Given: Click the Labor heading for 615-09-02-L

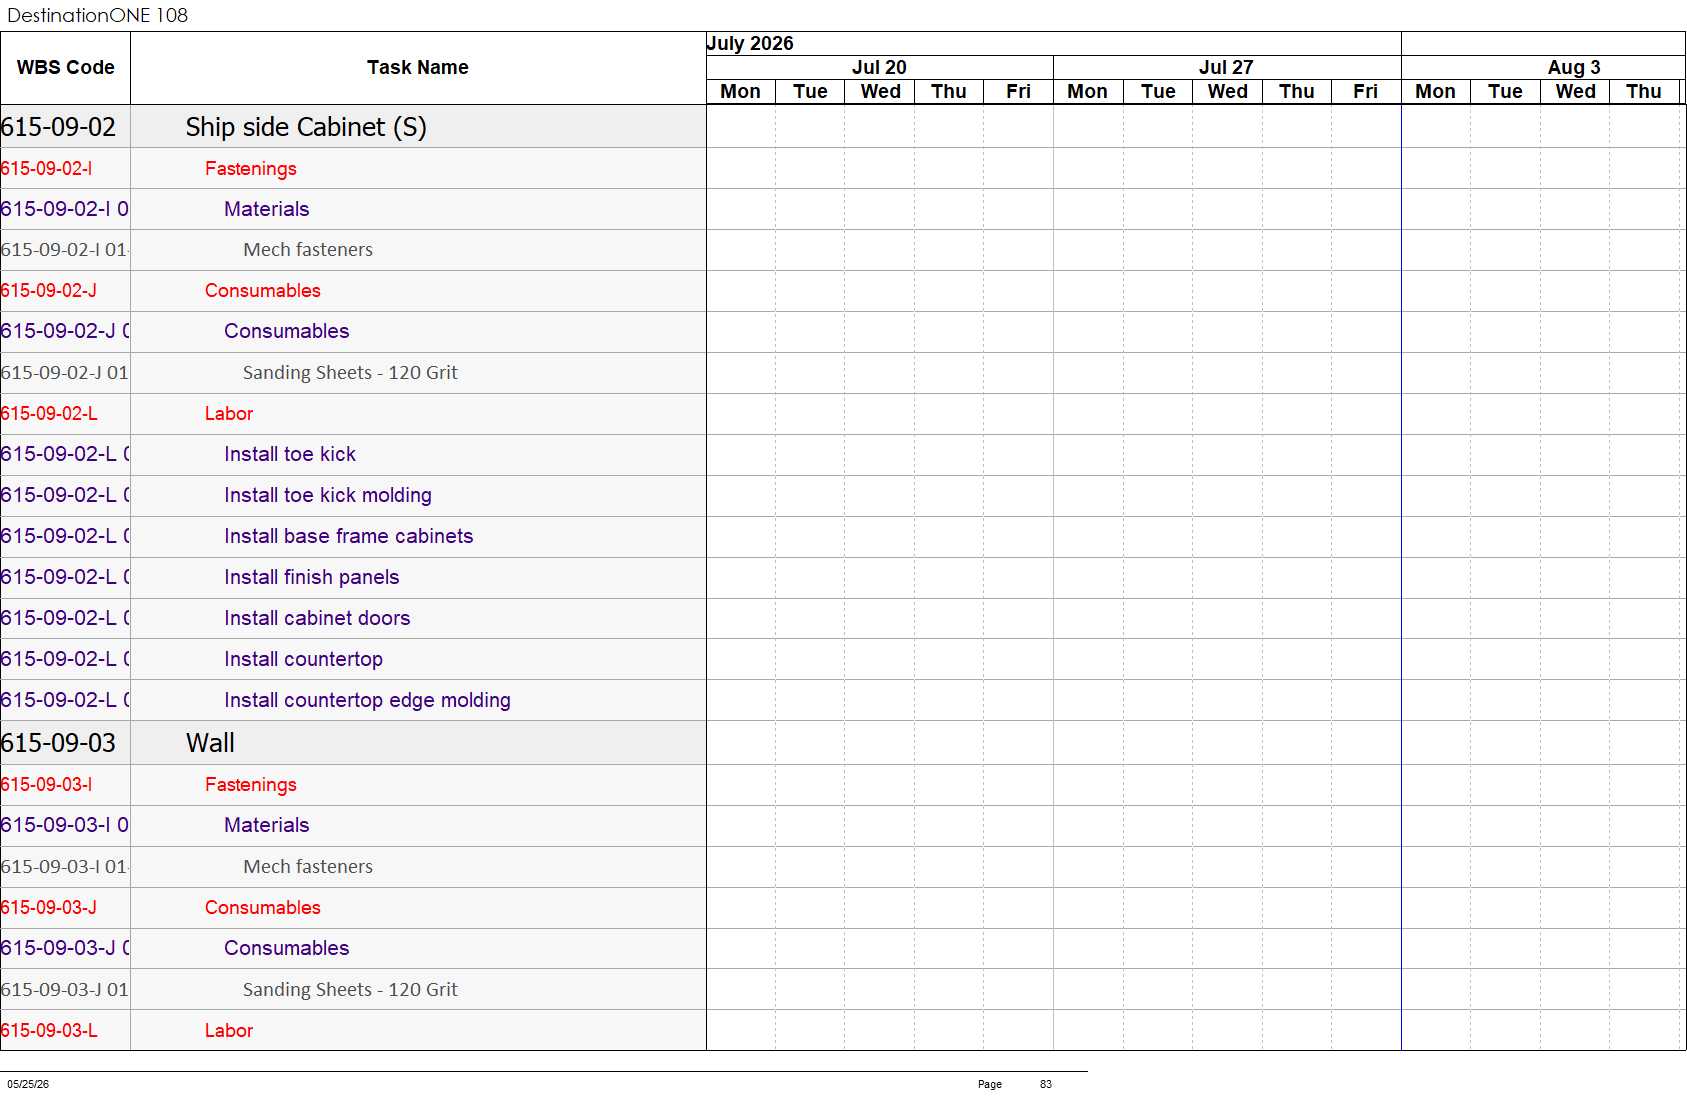Looking at the screenshot, I should 228,413.
